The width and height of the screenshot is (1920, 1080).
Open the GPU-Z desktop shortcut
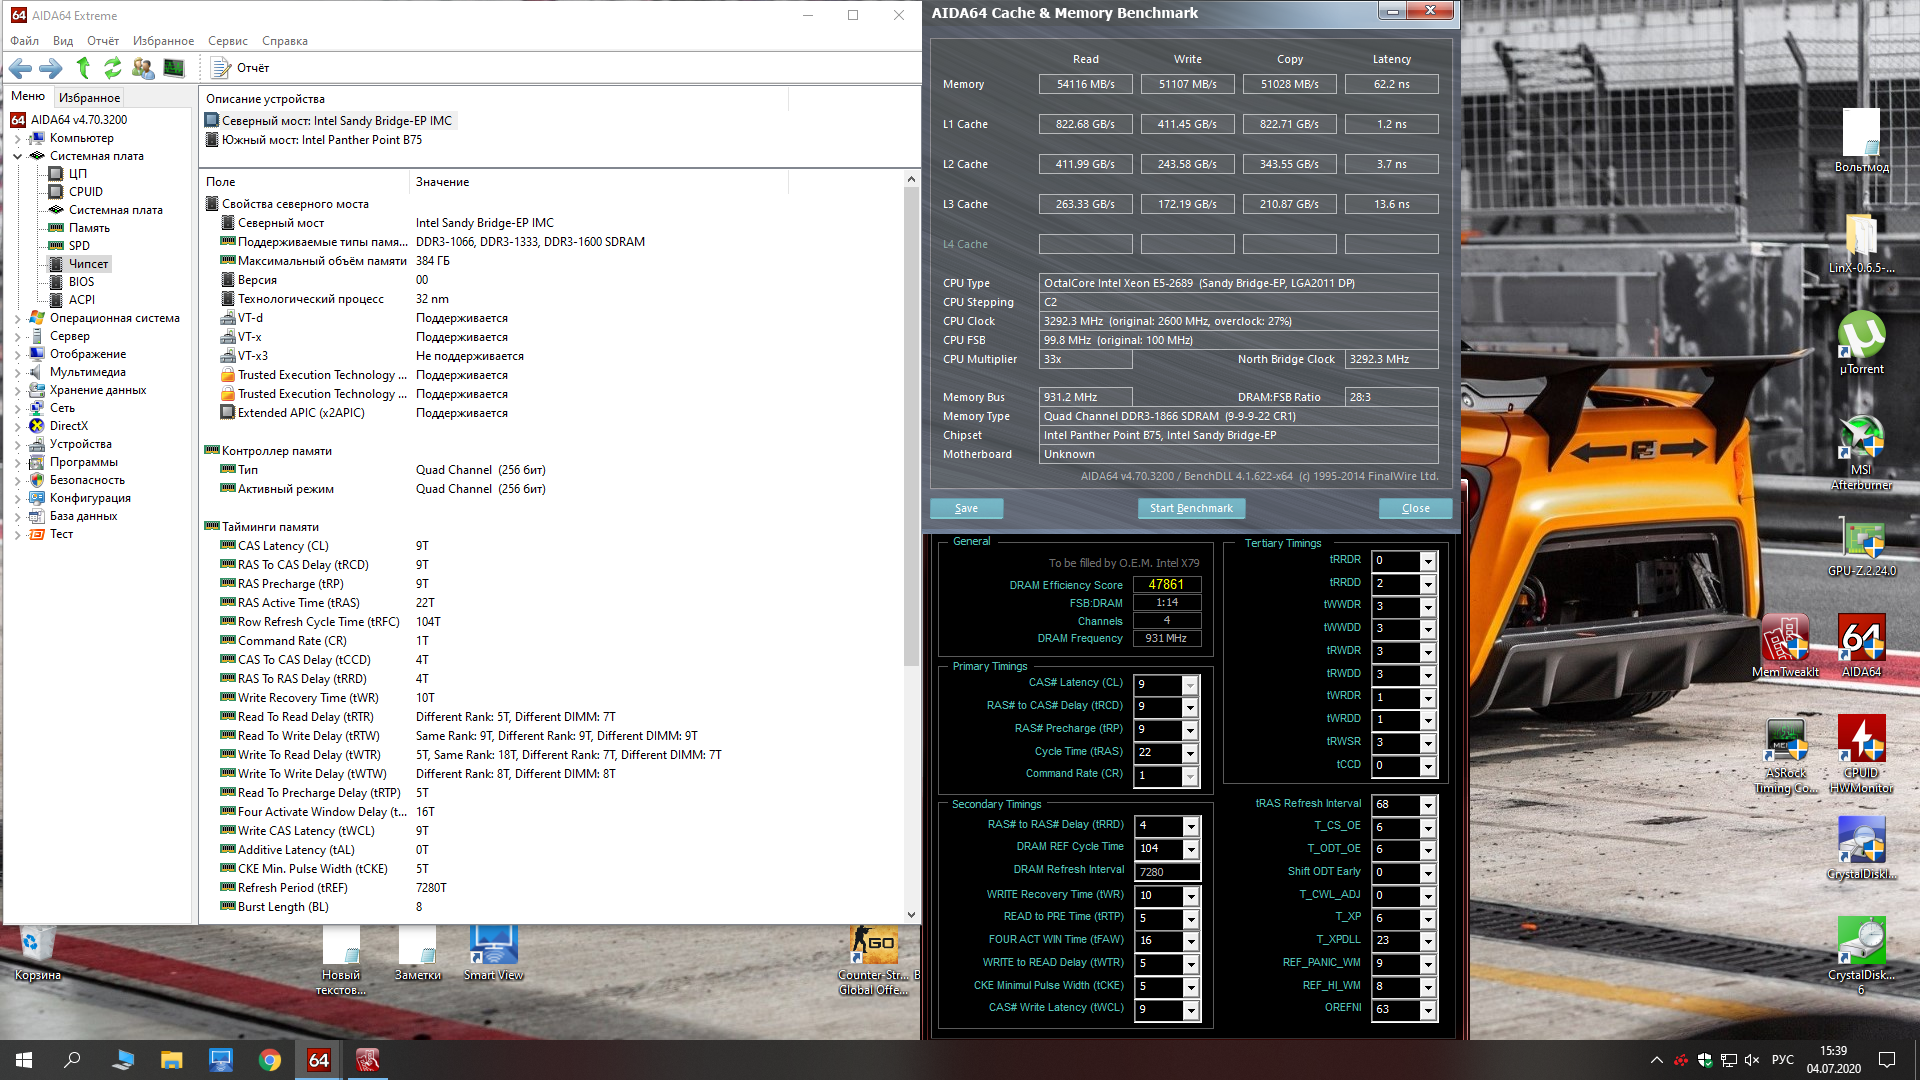point(1861,540)
